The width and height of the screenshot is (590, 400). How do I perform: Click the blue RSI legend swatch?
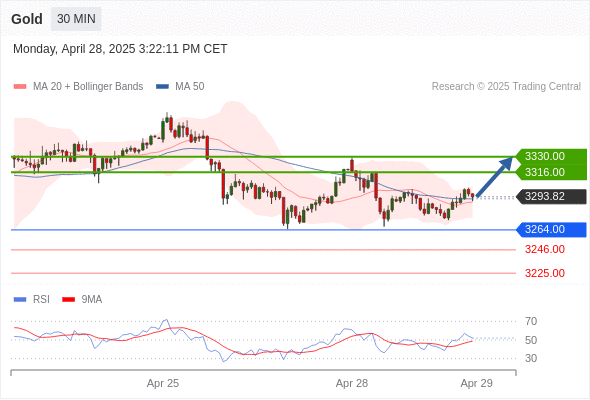click(20, 300)
